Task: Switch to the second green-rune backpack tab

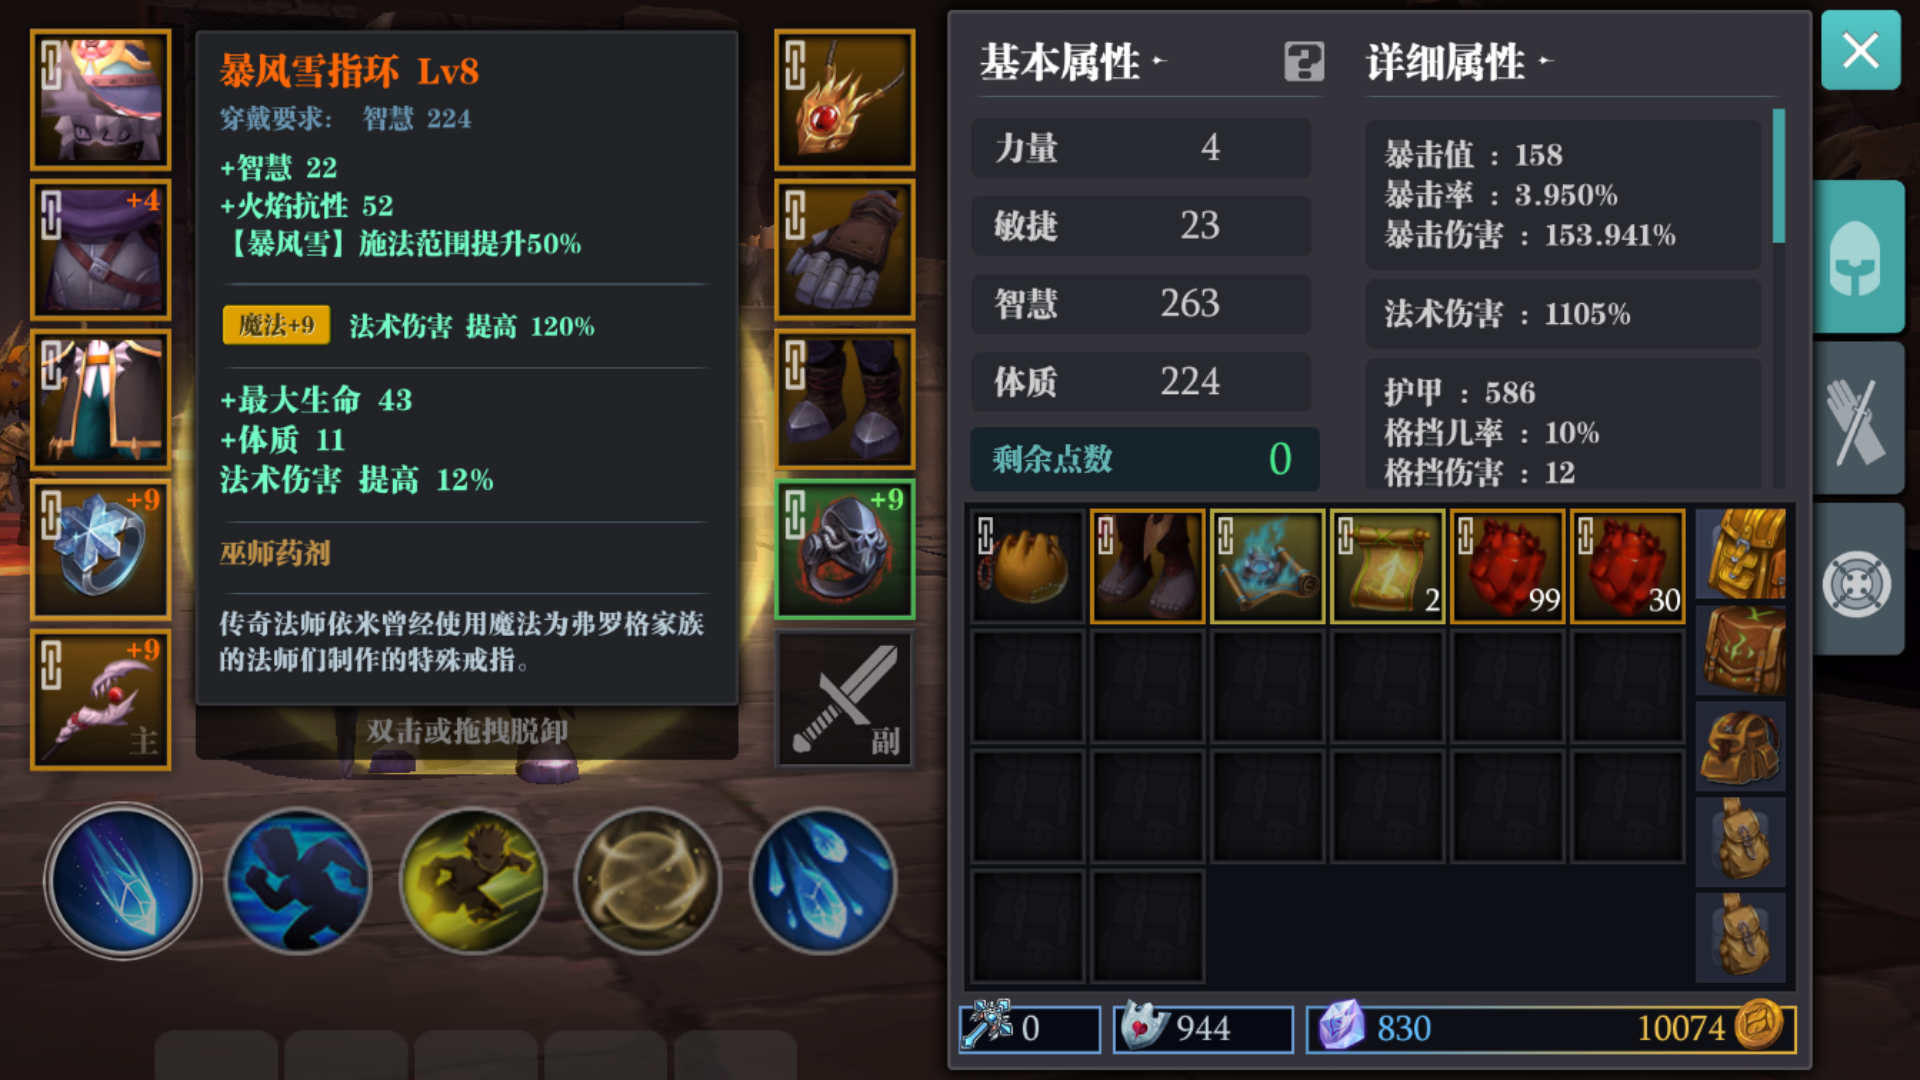Action: coord(1741,649)
